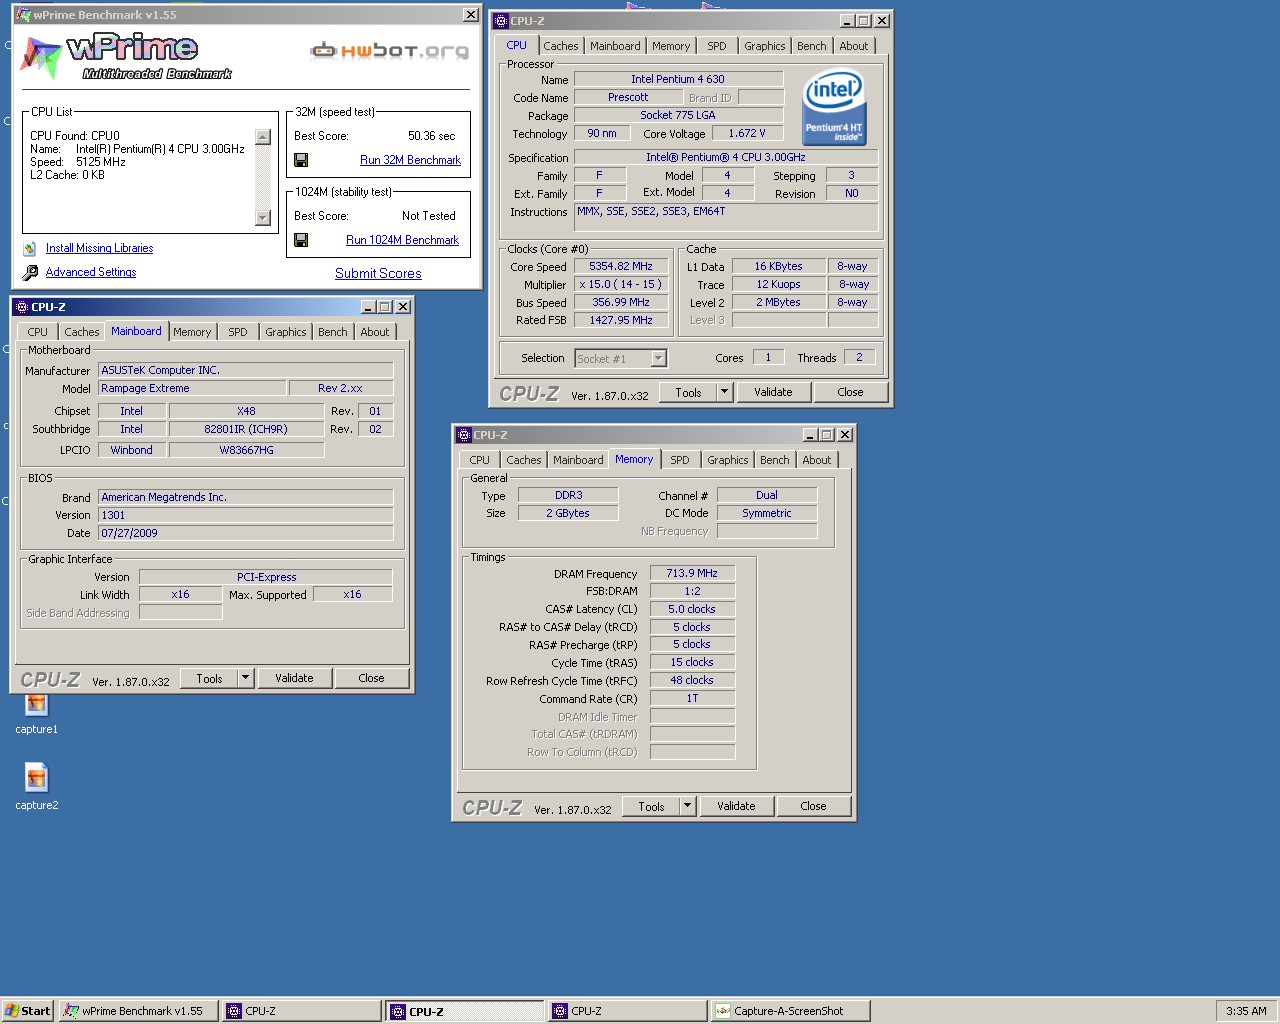This screenshot has height=1024, width=1280.
Task: Open Advanced Settings link
Action: pos(91,272)
